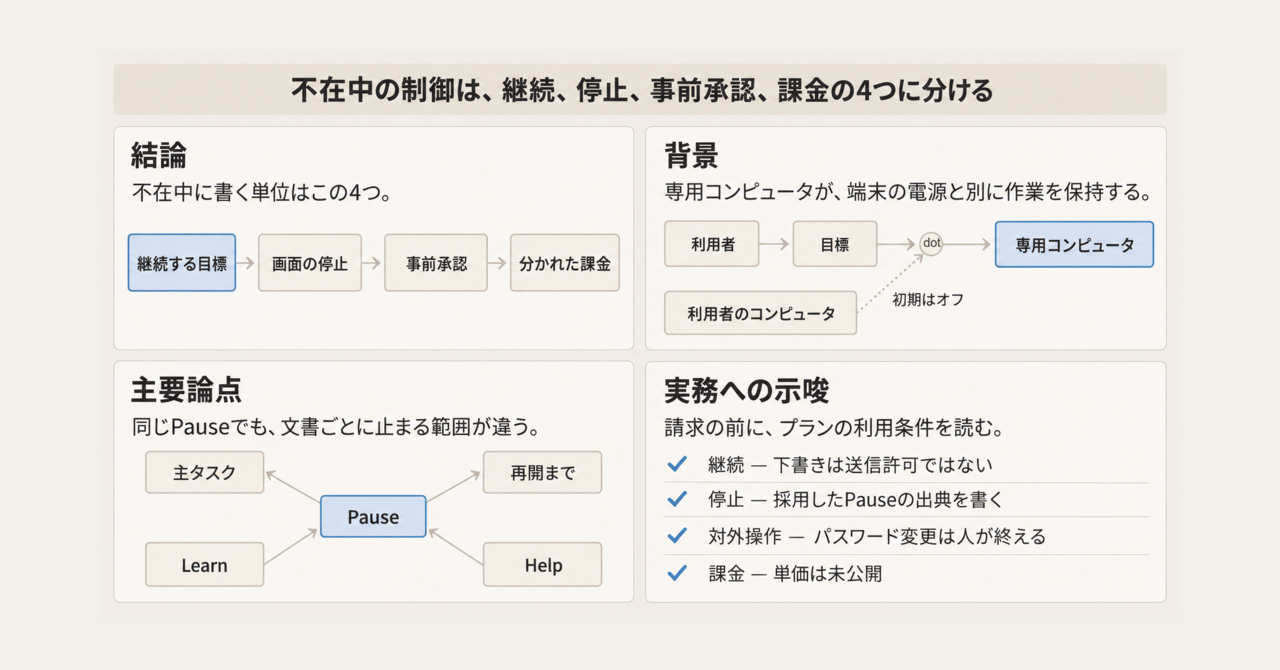Click text 不在中に書く単位はこの4つ。

[261, 194]
